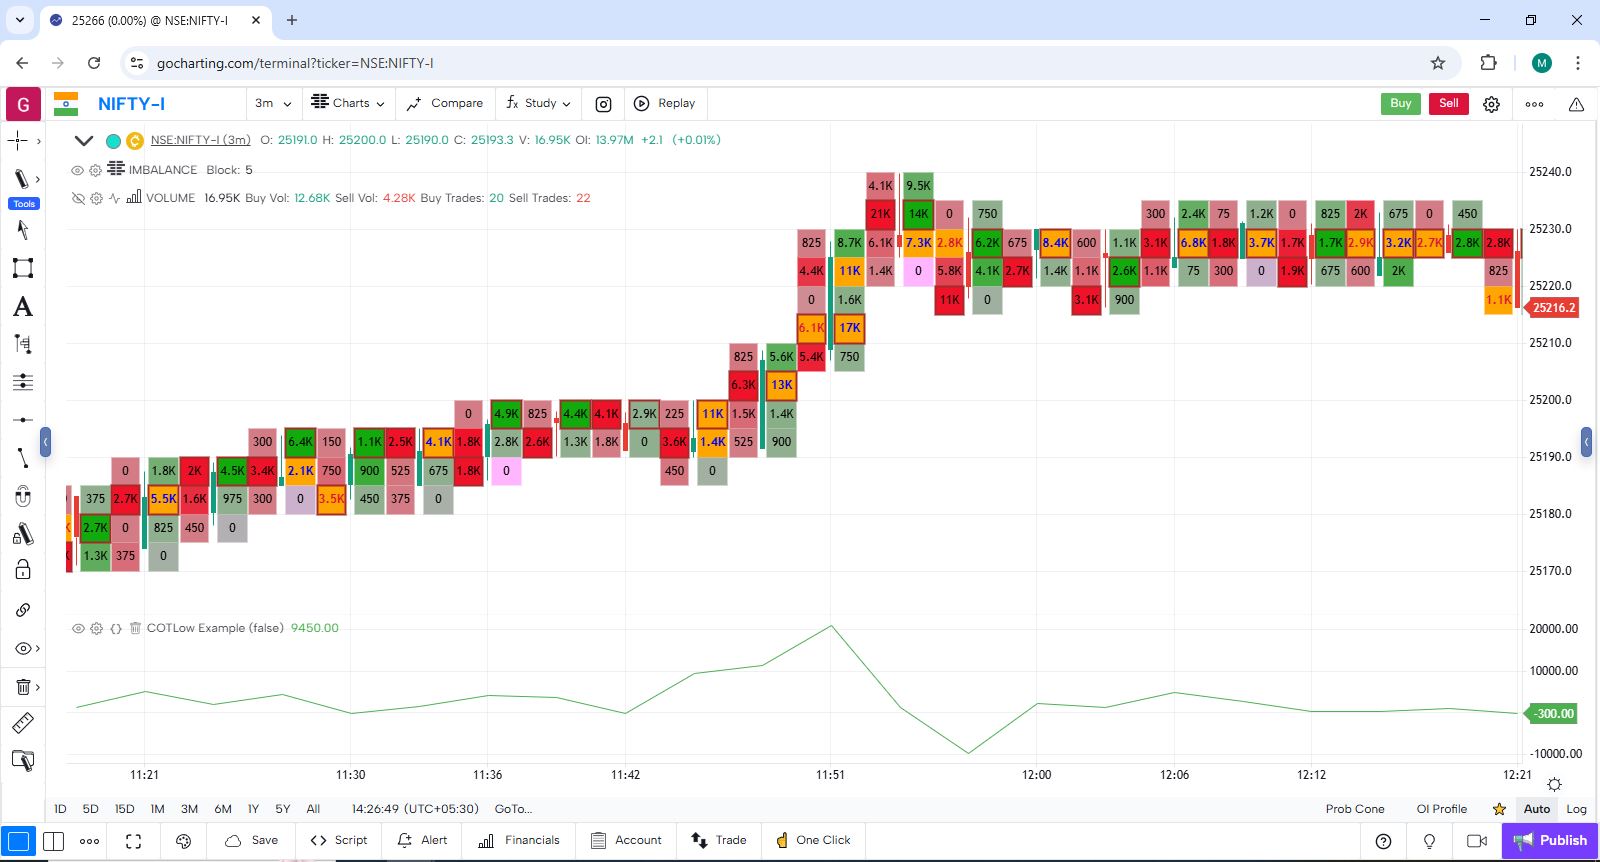Expand the Charts type dropdown
This screenshot has width=1600, height=862.
348,103
